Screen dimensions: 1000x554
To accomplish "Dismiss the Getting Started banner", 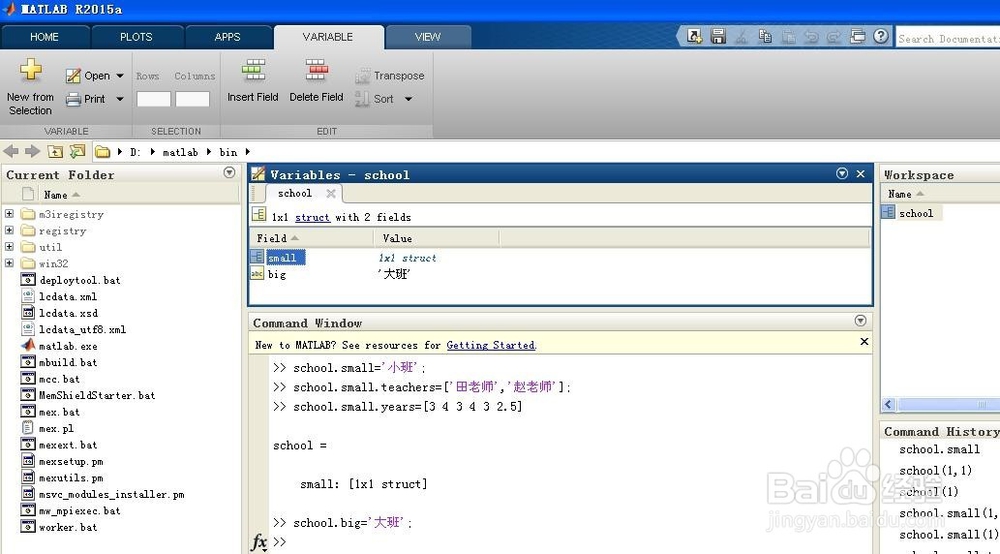I will pos(864,342).
